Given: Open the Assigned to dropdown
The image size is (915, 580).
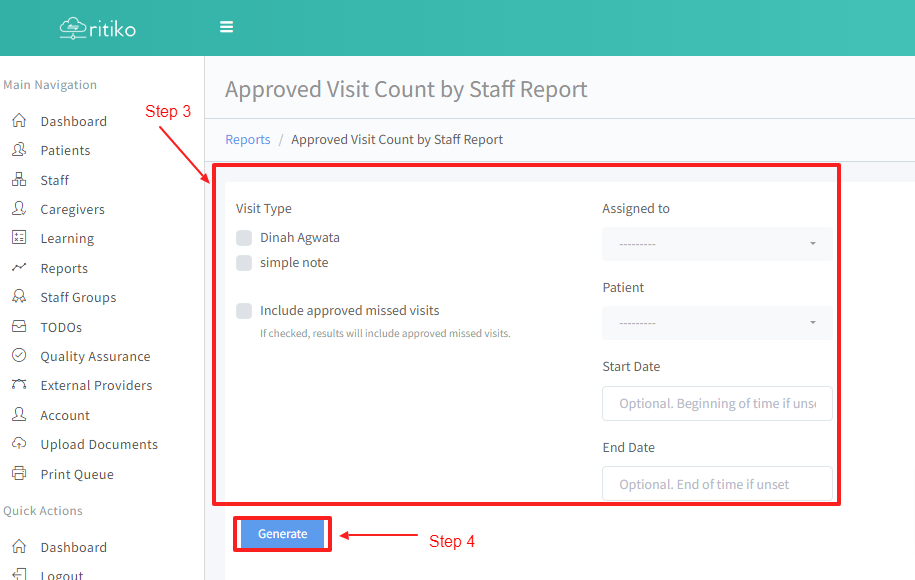Looking at the screenshot, I should [717, 244].
